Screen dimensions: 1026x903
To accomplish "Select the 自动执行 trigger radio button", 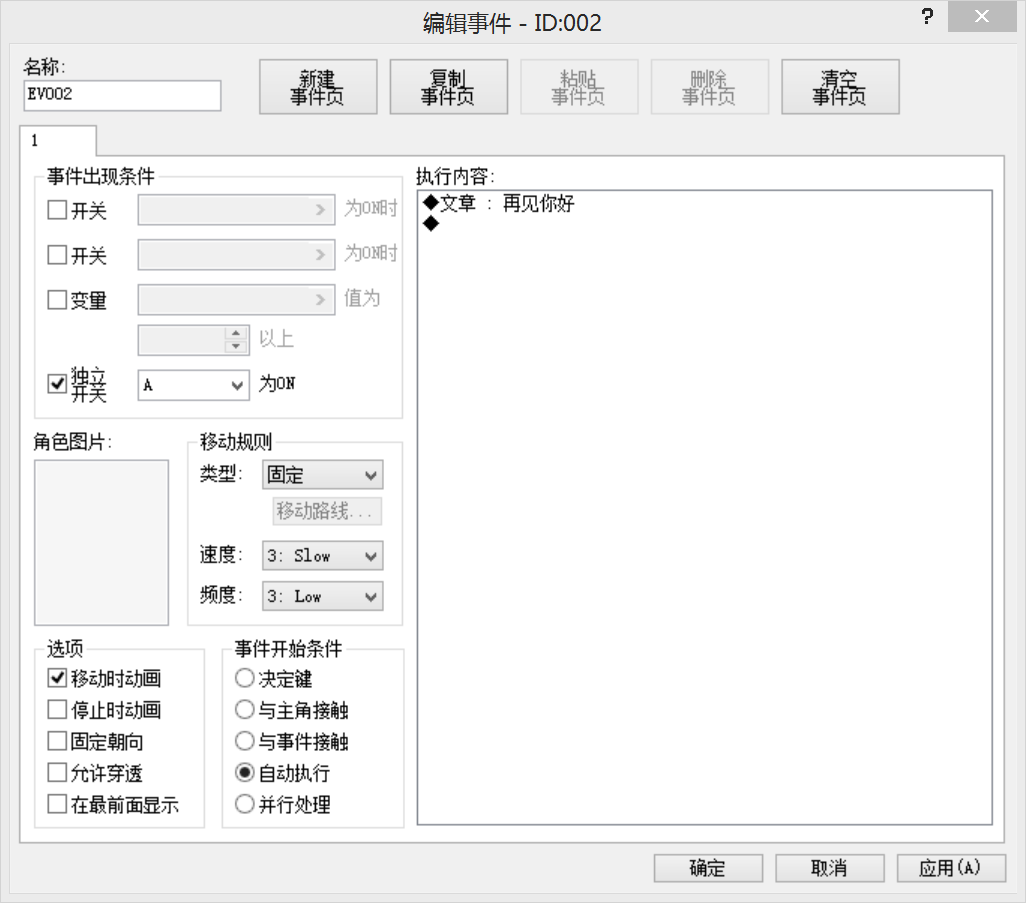I will [x=245, y=773].
